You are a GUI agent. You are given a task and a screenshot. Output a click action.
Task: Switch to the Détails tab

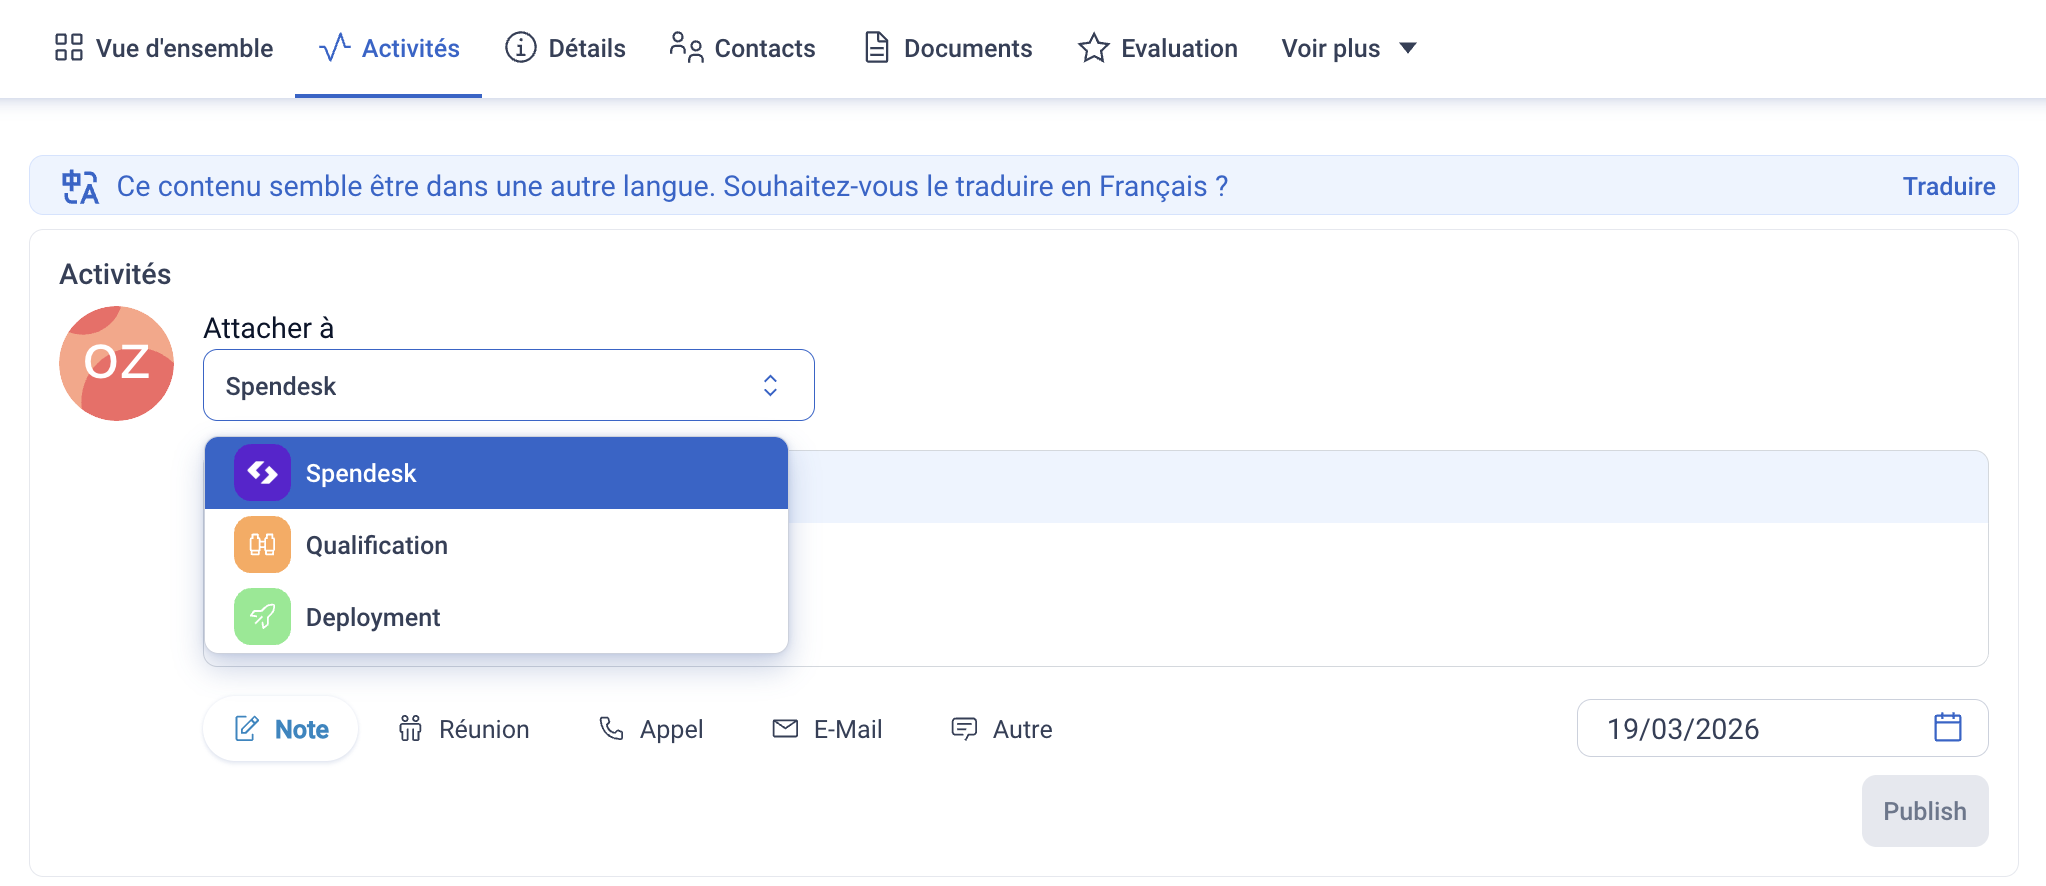565,48
